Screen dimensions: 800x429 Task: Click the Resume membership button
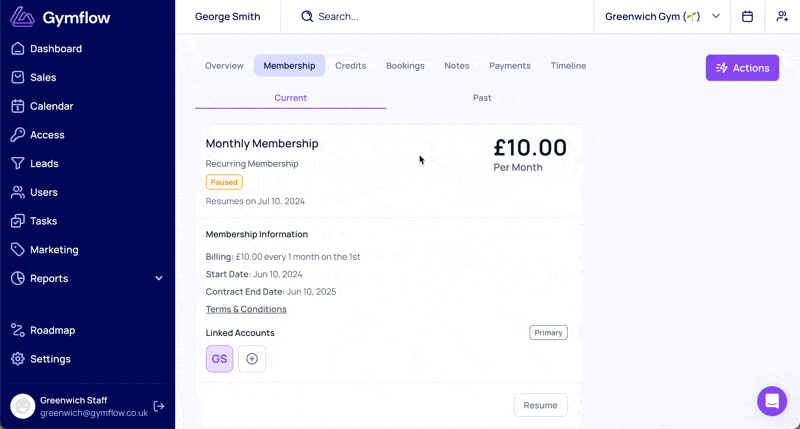[x=540, y=405]
